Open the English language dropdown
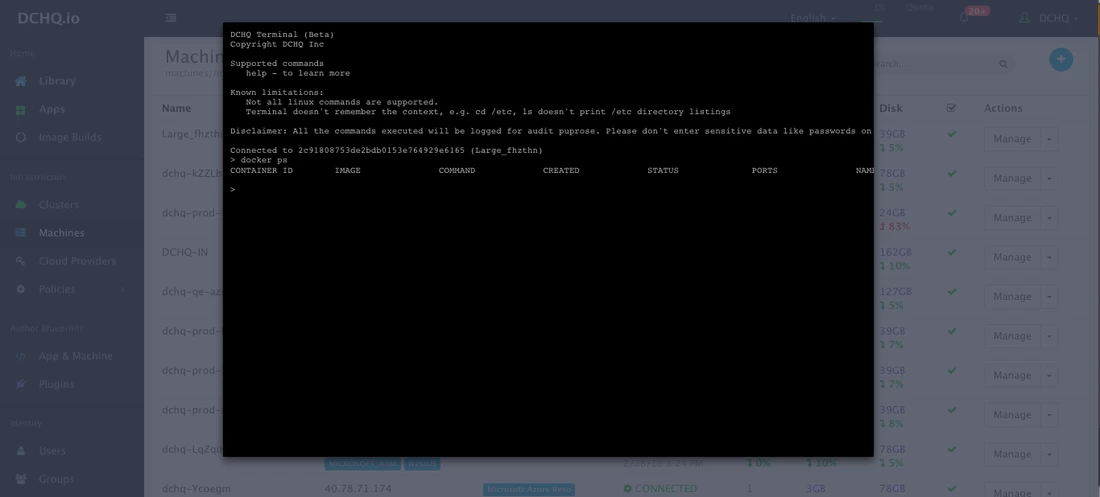Image resolution: width=1100 pixels, height=497 pixels. click(x=812, y=18)
